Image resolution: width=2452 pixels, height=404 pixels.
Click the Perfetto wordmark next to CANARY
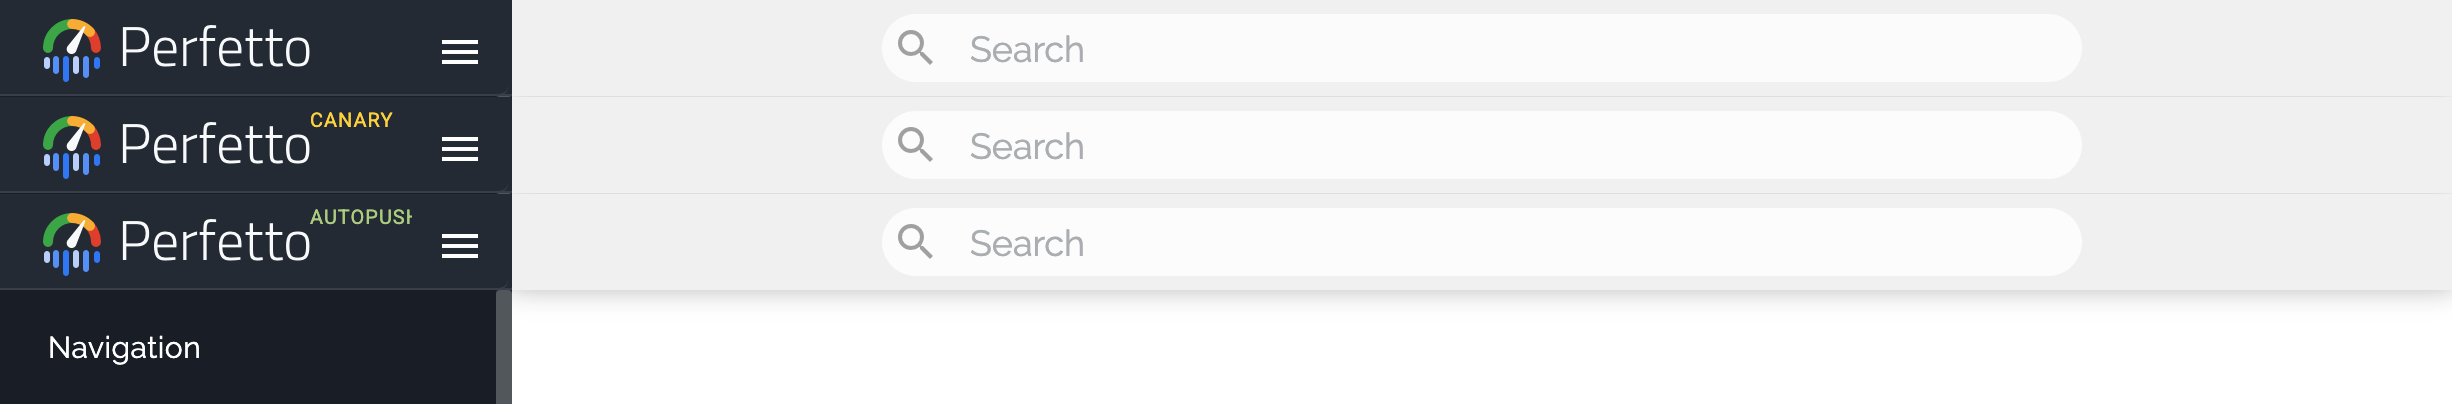point(215,145)
